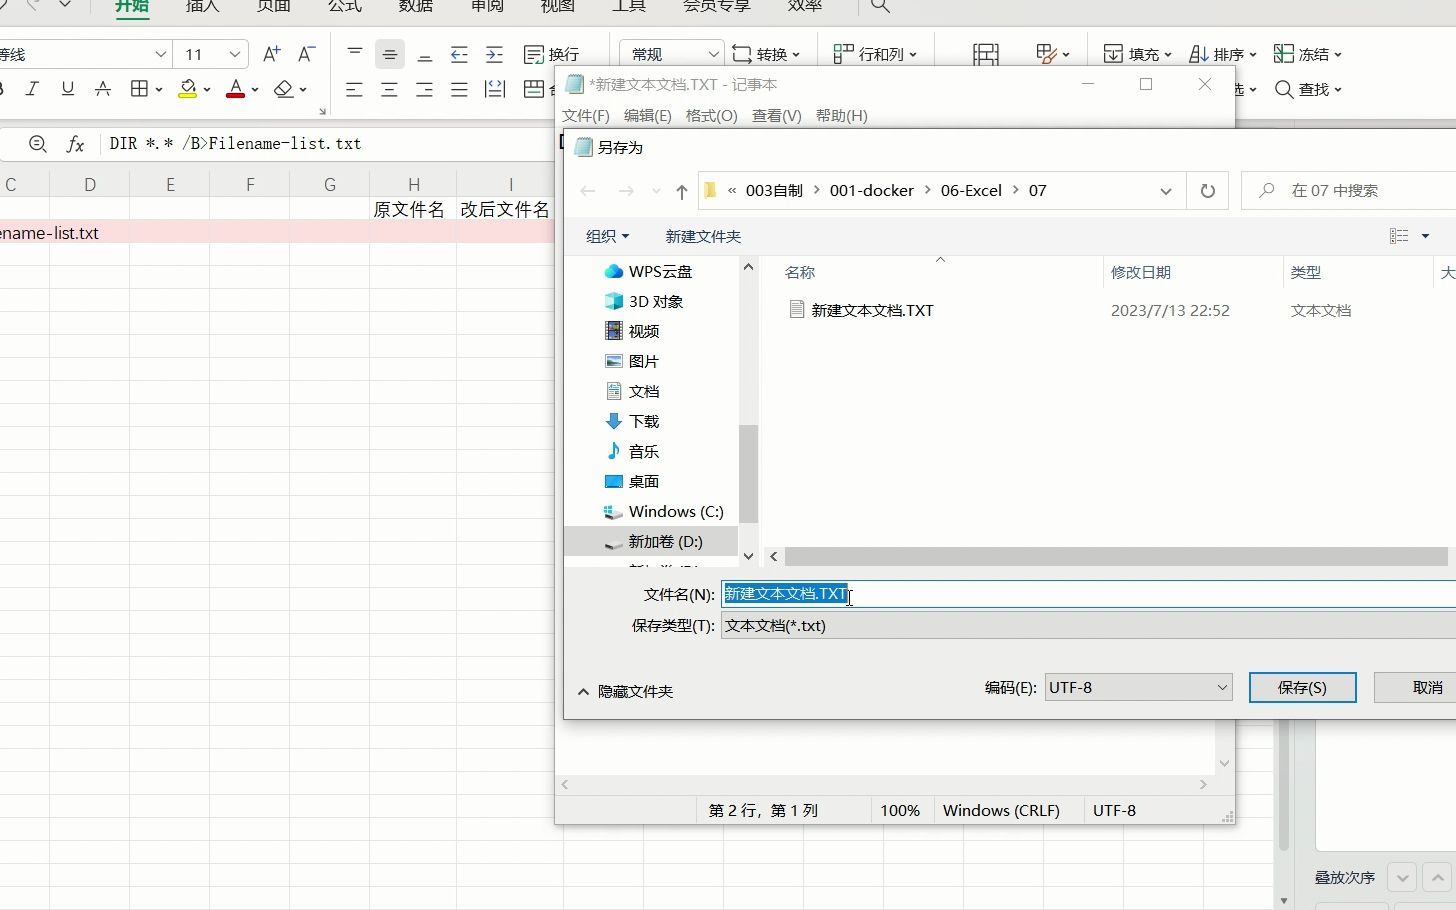The height and width of the screenshot is (910, 1456).
Task: Click the 文件名 filename input field
Action: pyautogui.click(x=1088, y=594)
